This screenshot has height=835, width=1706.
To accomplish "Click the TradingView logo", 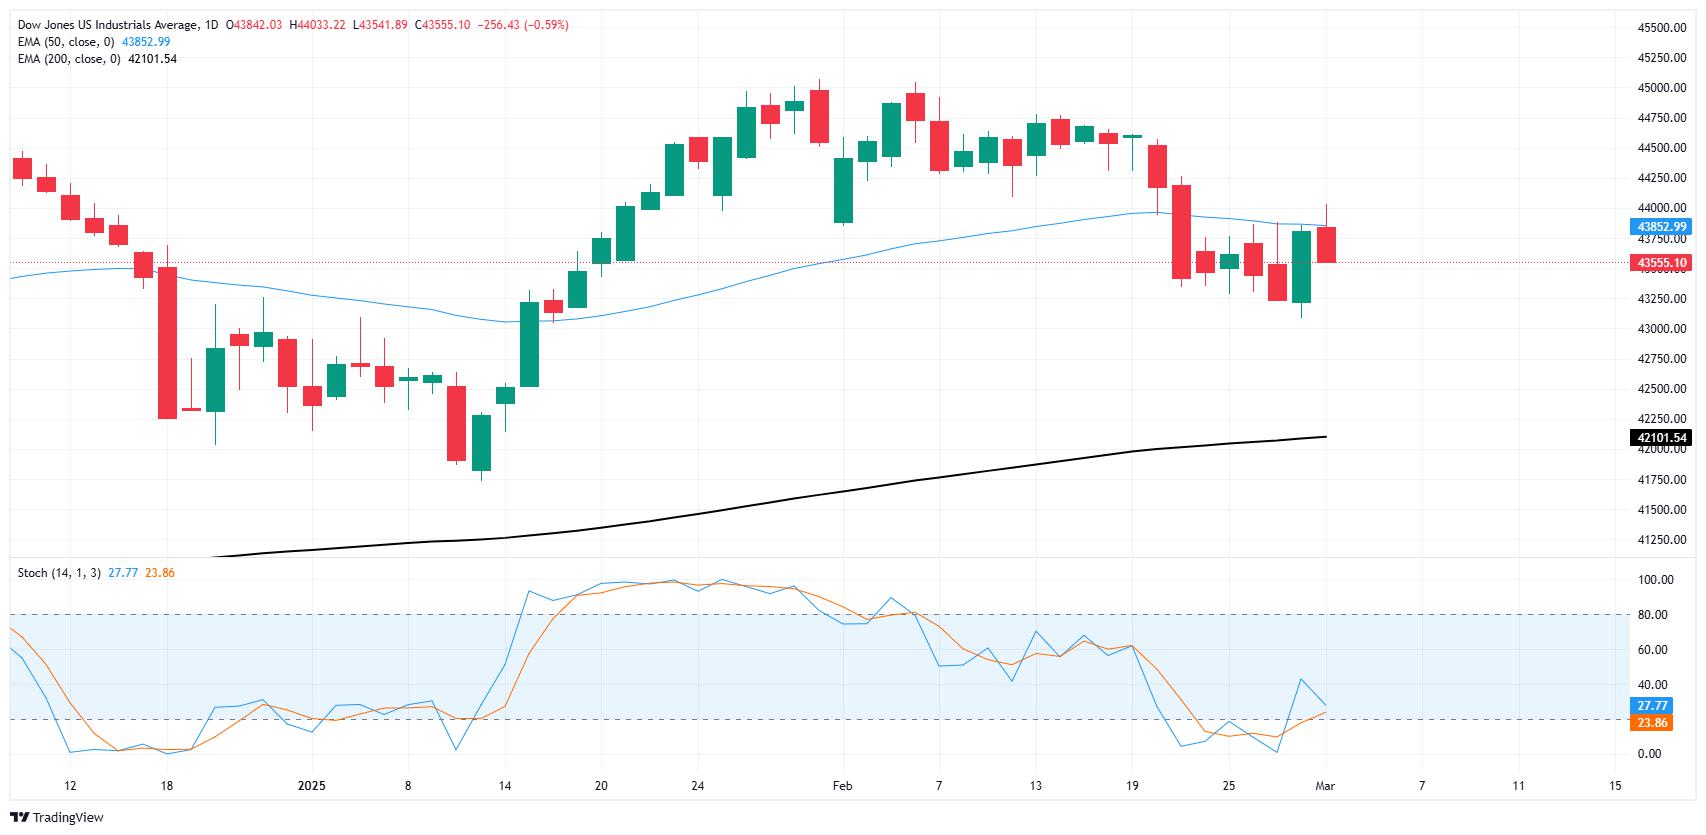I will pos(59,817).
